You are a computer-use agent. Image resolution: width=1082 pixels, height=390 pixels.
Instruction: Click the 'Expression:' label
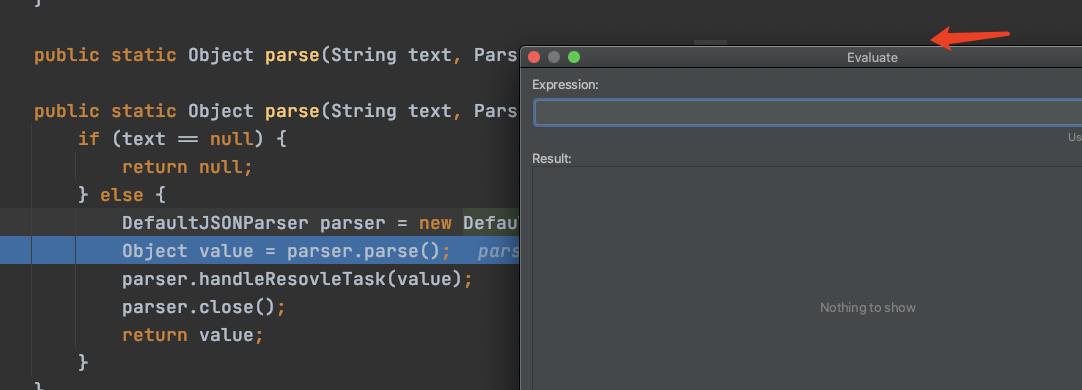[565, 85]
